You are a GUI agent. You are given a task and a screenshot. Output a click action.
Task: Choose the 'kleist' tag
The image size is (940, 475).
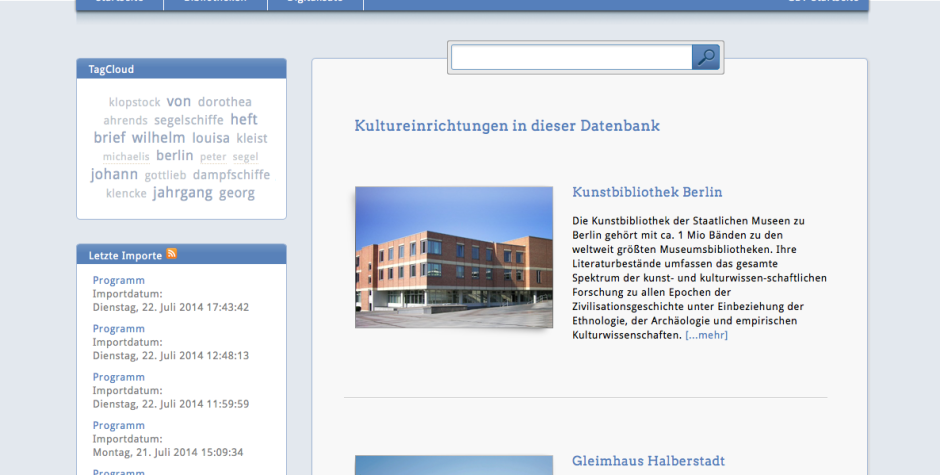point(252,139)
